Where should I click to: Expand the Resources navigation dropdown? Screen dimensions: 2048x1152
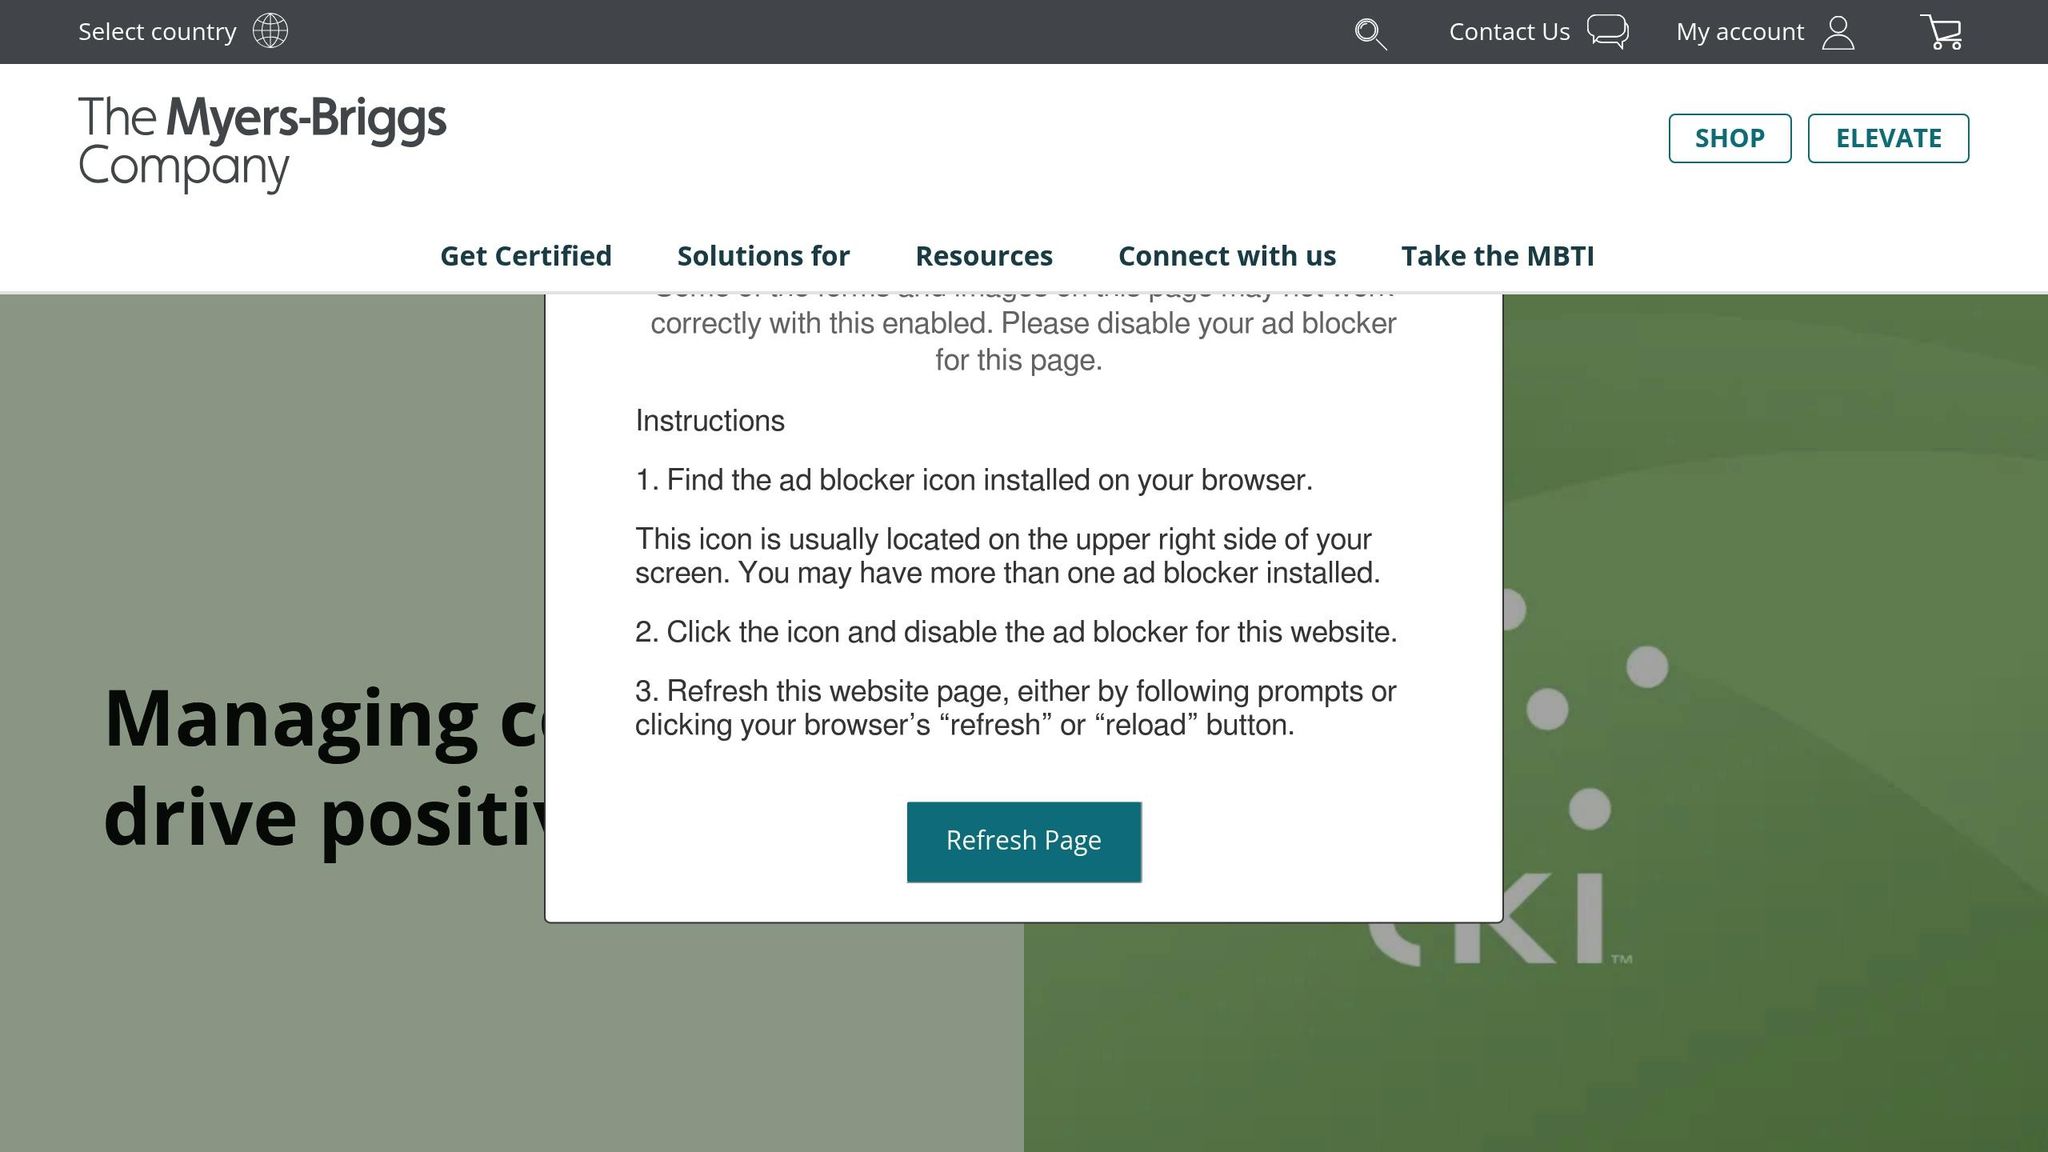click(983, 256)
